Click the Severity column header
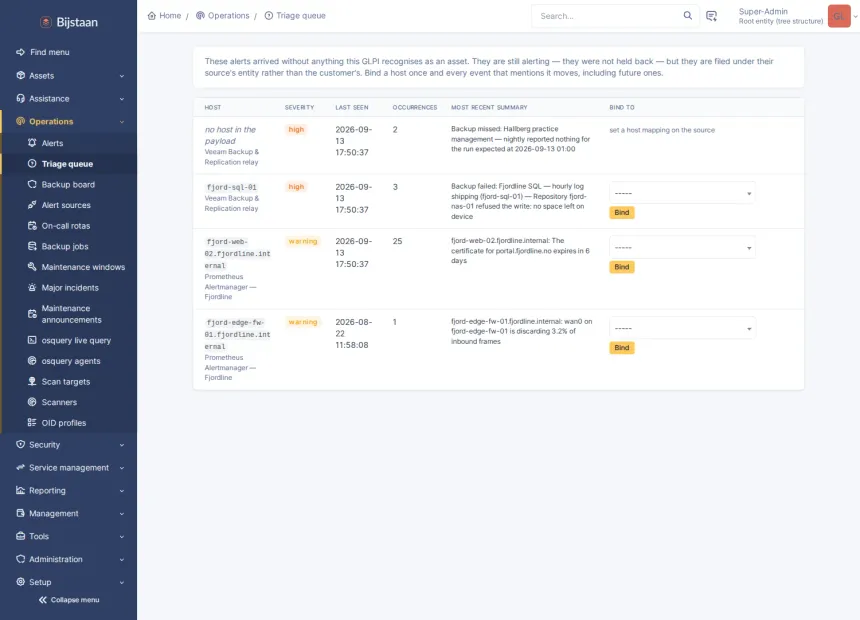 pos(299,108)
